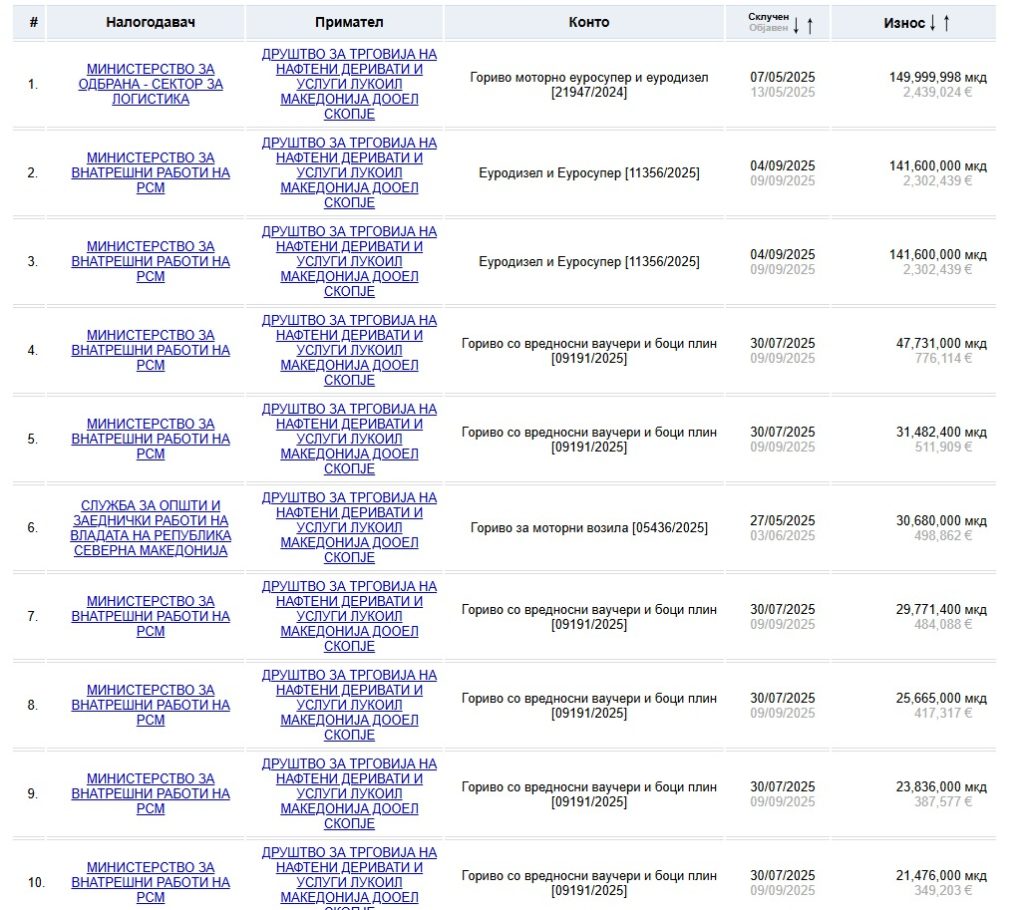Open taxpayer link in row 7
This screenshot has width=1024, height=910.
pyautogui.click(x=150, y=616)
